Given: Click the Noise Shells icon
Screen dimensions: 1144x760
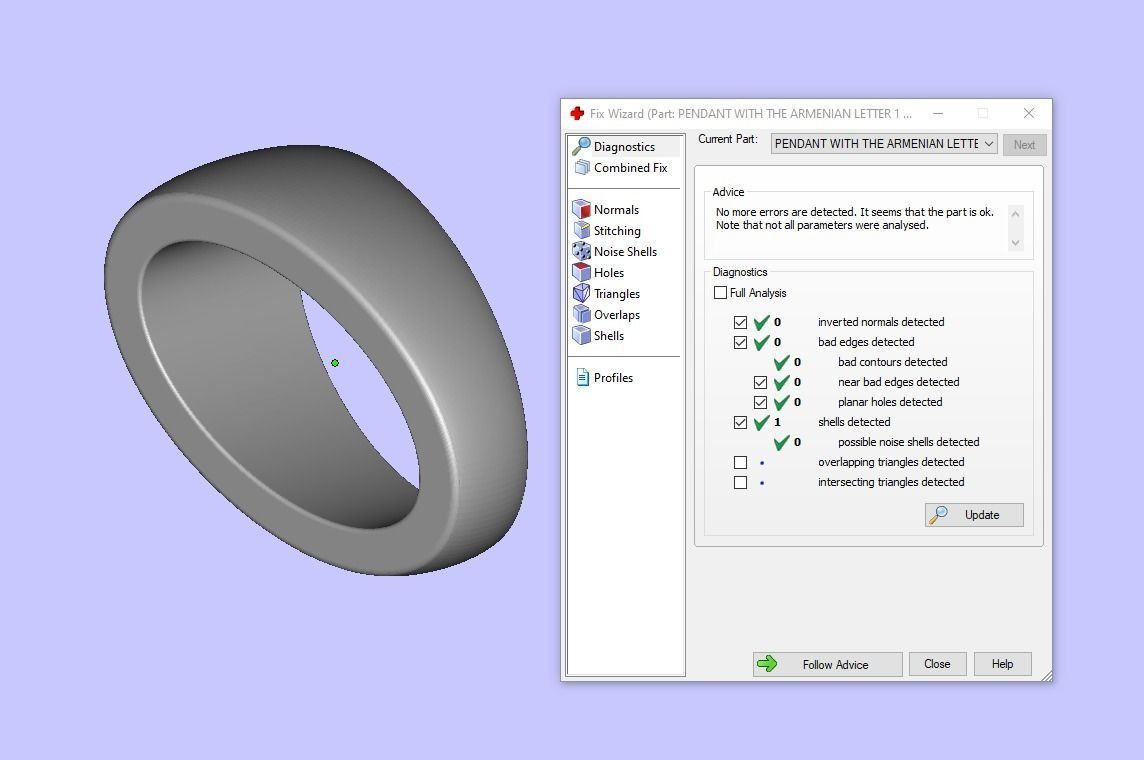Looking at the screenshot, I should pyautogui.click(x=581, y=252).
